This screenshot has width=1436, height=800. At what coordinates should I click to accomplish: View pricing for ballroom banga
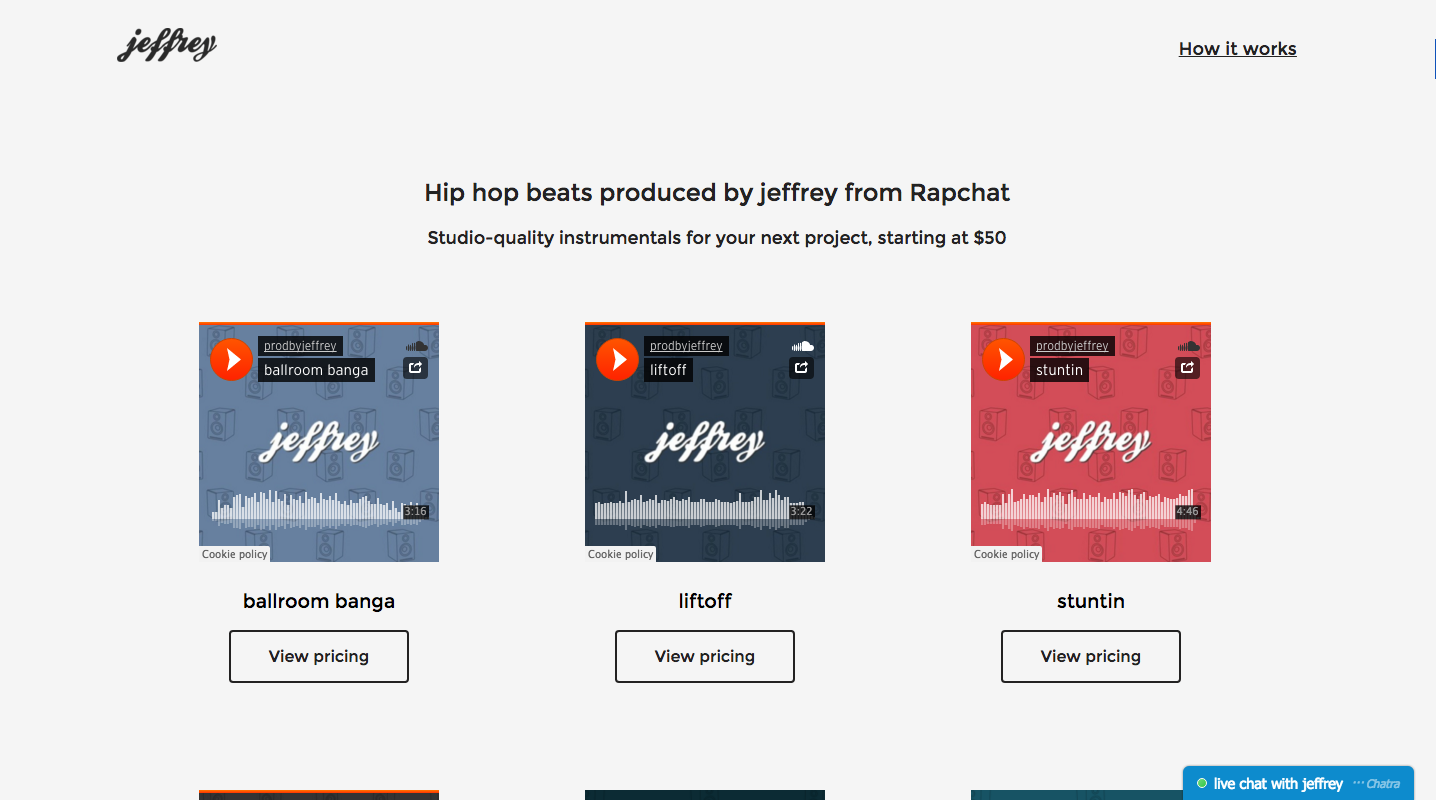click(x=318, y=656)
